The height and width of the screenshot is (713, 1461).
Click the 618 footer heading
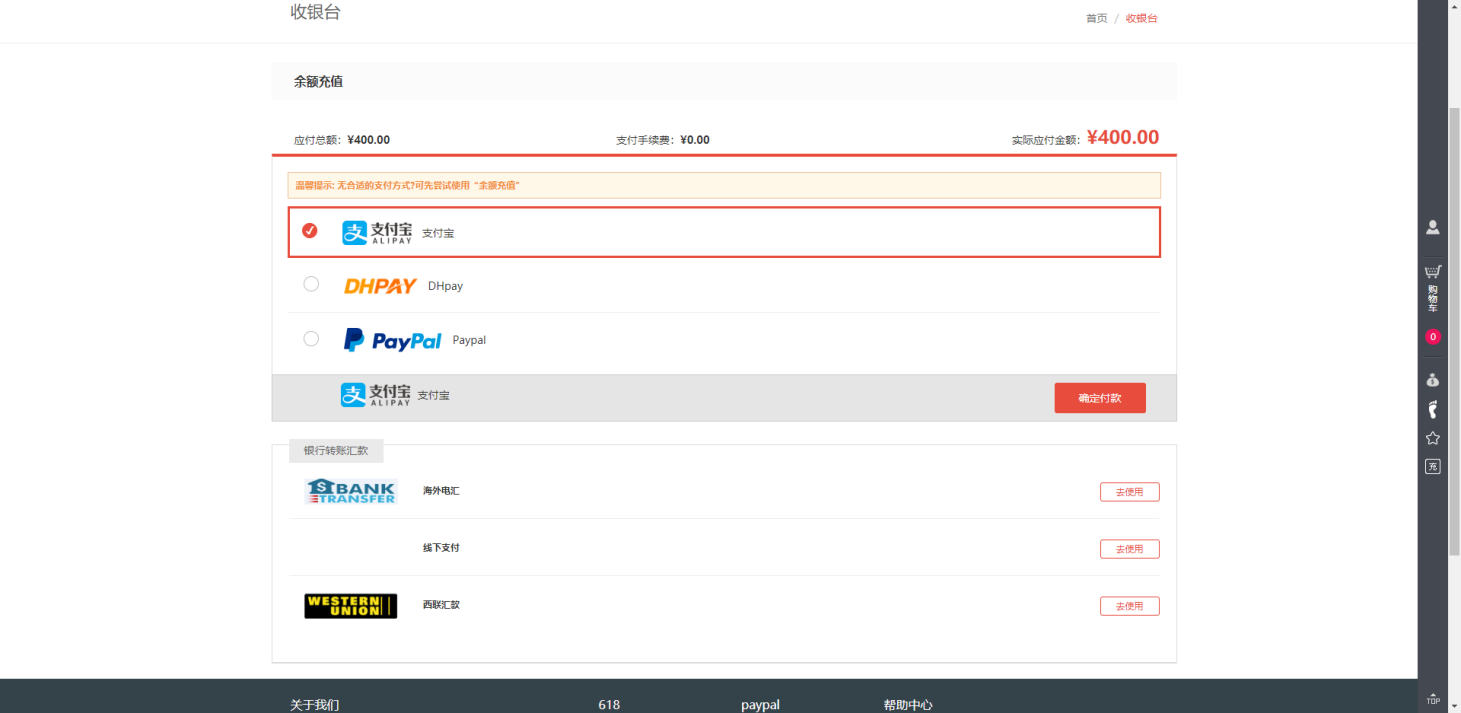click(x=609, y=705)
